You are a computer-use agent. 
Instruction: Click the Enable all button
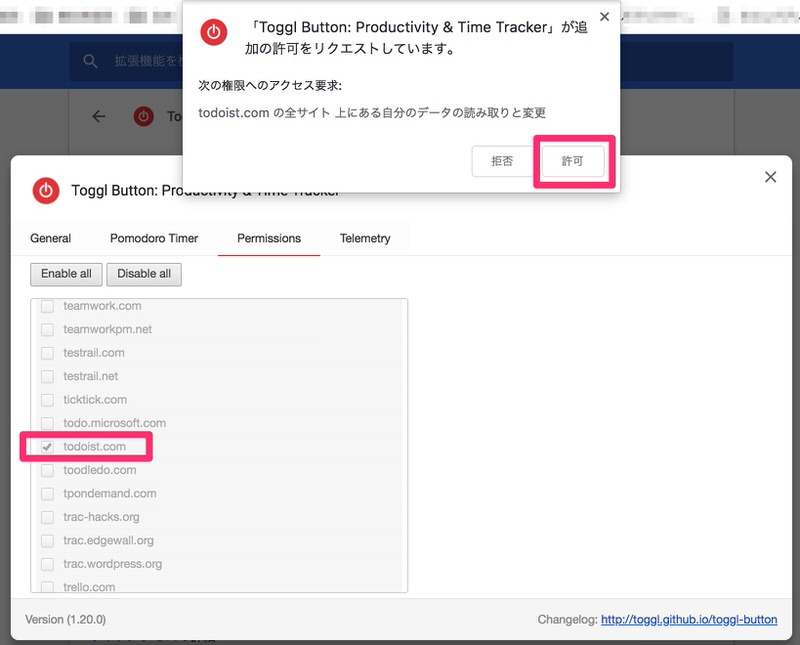click(66, 274)
